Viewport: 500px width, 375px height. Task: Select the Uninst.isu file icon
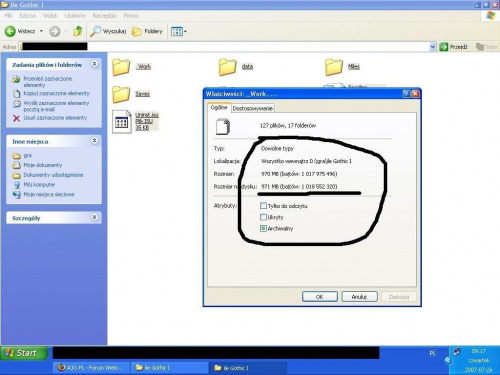[121, 122]
